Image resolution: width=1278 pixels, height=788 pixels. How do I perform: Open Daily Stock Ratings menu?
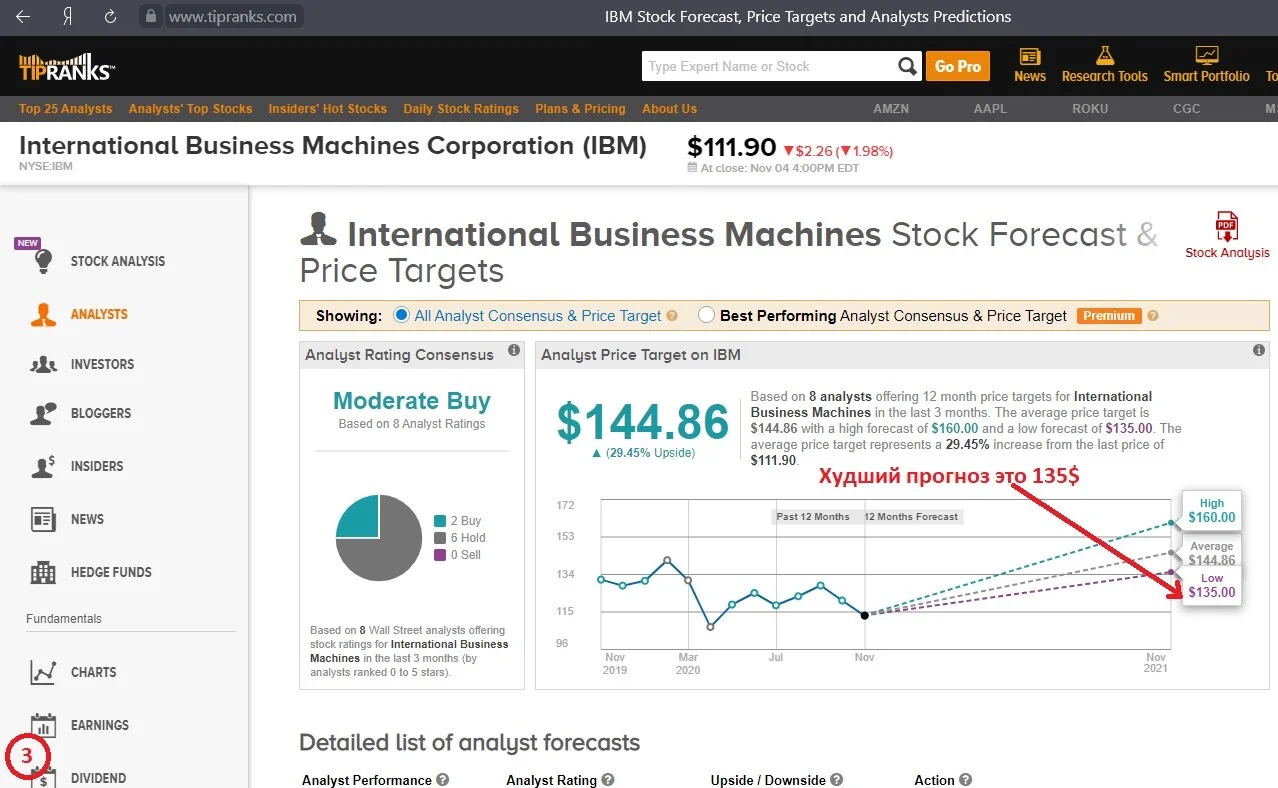(x=461, y=109)
